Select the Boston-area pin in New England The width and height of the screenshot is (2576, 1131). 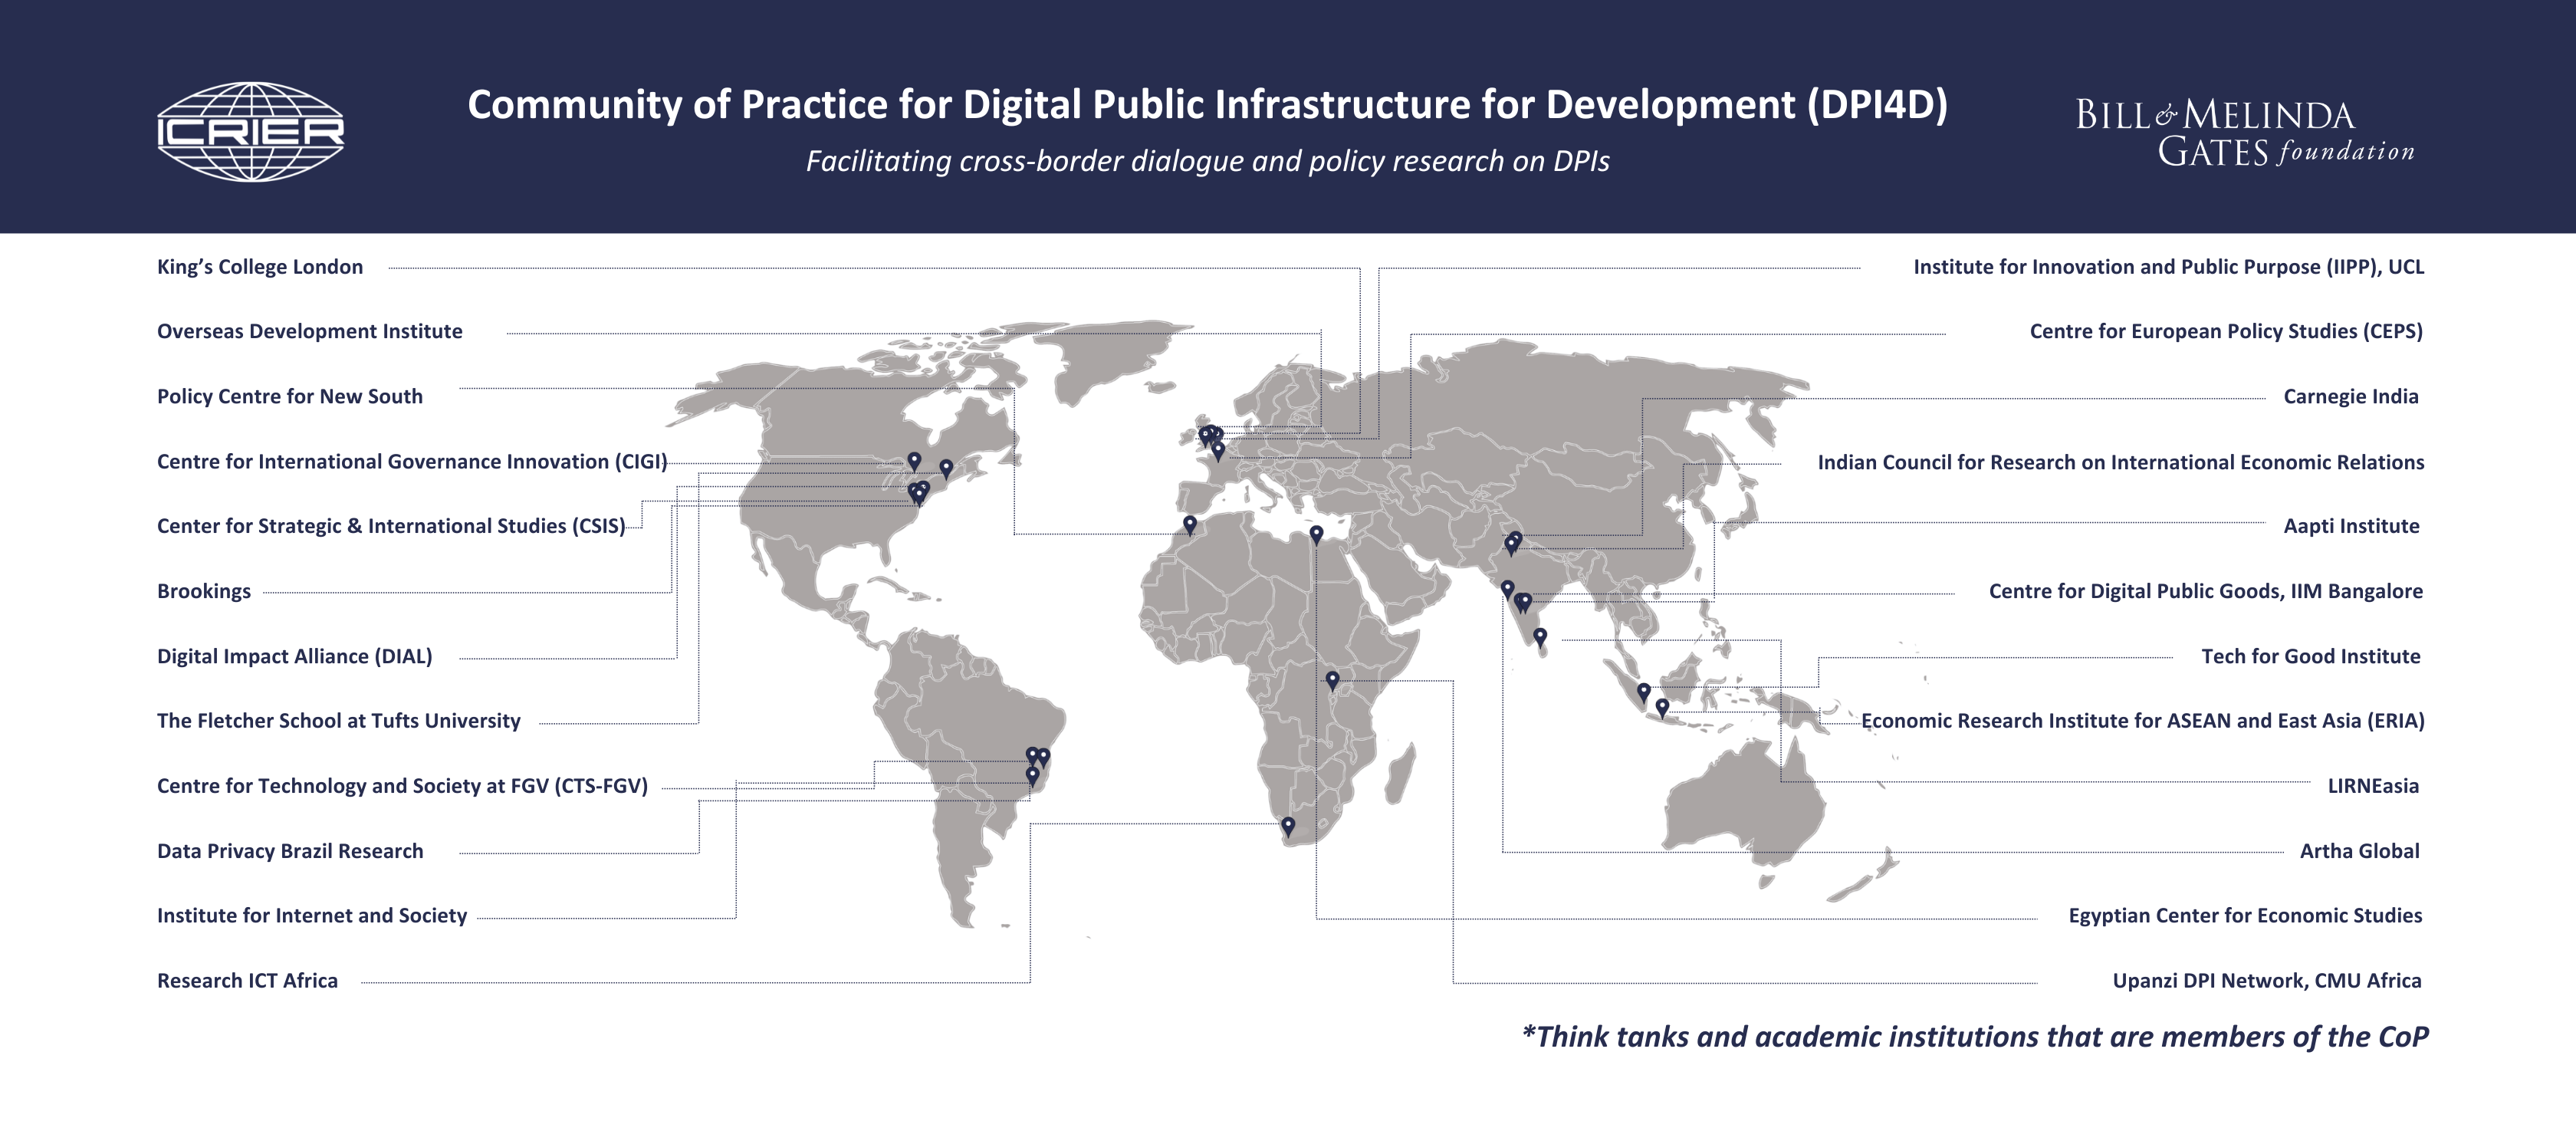point(946,468)
